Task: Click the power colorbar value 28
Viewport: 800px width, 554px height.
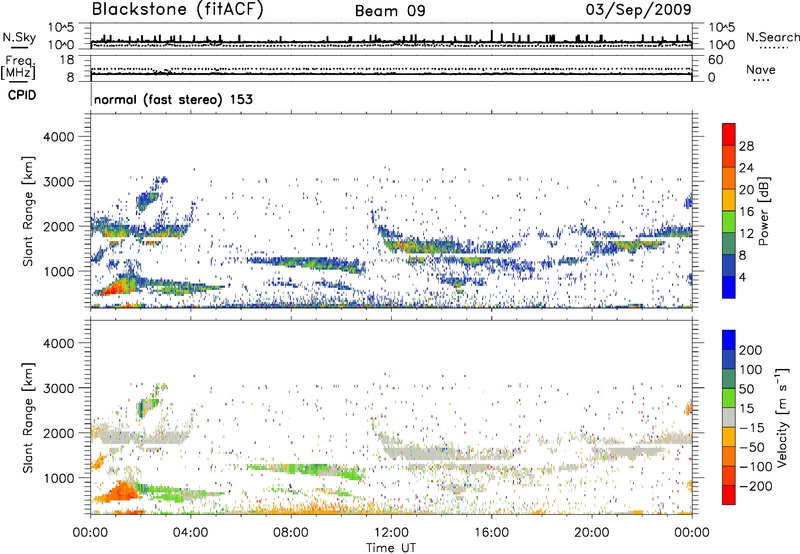Action: click(746, 146)
